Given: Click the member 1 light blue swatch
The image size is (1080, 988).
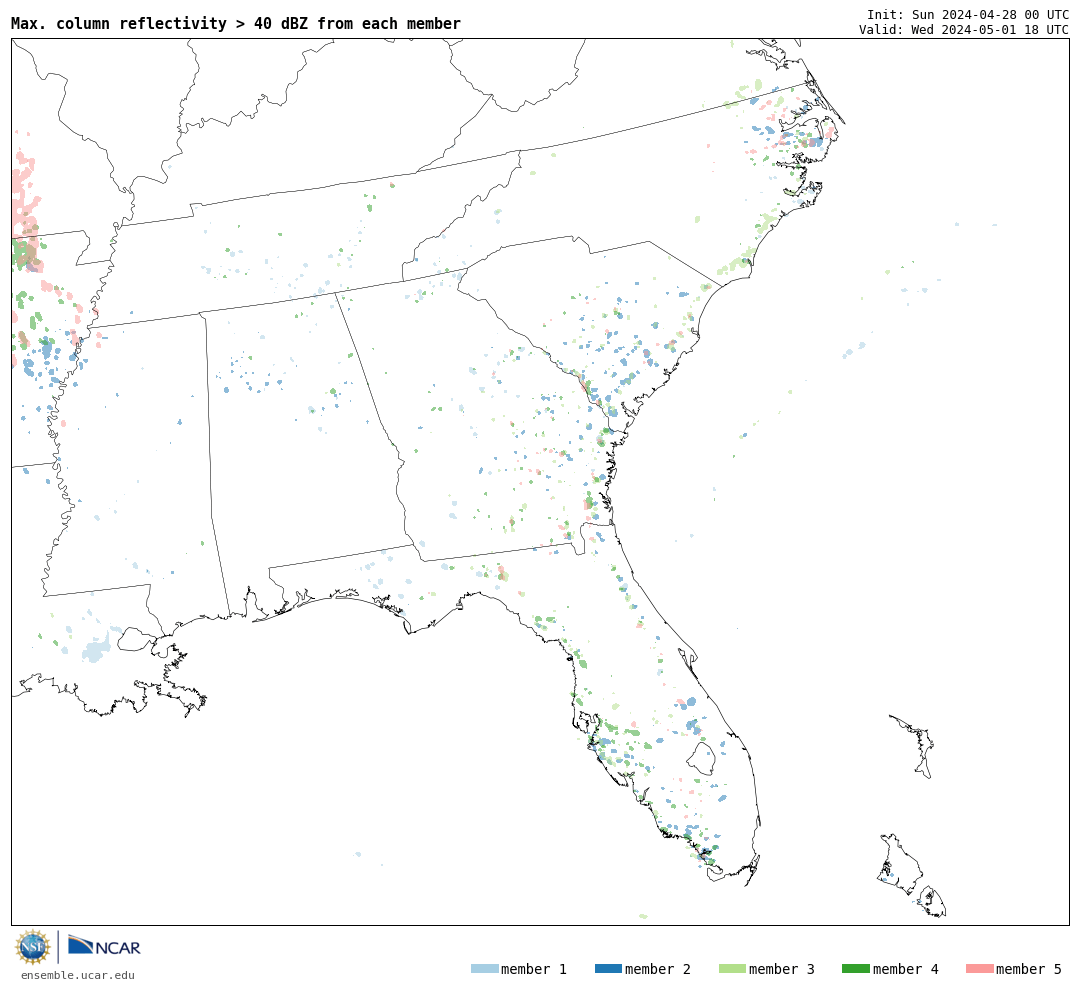Looking at the screenshot, I should point(484,968).
